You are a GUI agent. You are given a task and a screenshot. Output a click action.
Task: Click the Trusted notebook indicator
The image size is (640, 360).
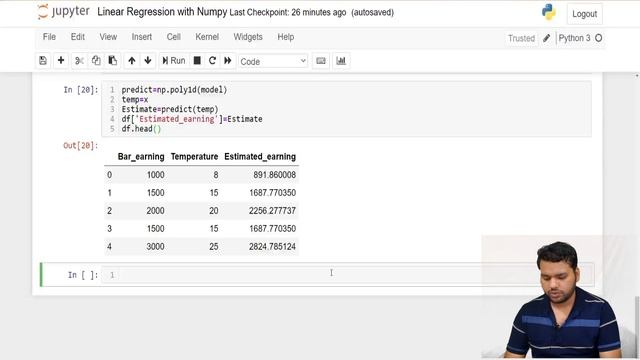coord(521,38)
